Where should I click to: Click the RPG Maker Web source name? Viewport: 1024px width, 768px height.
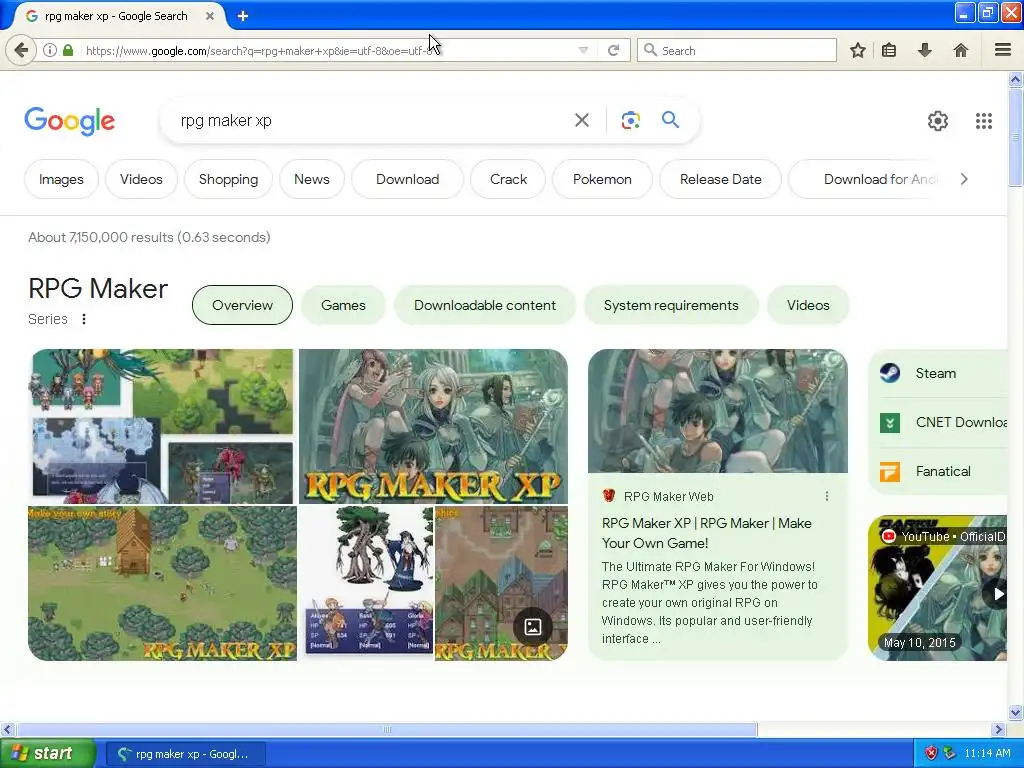click(668, 496)
